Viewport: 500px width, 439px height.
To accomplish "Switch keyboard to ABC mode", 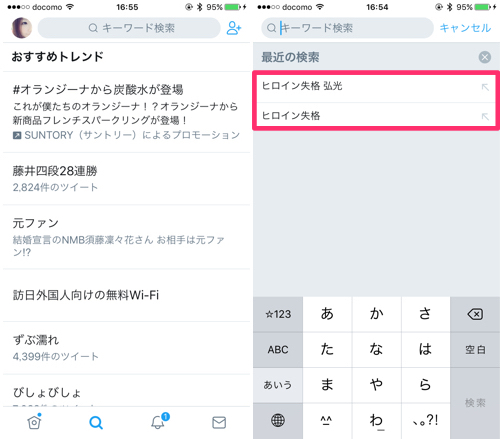I will click(278, 350).
